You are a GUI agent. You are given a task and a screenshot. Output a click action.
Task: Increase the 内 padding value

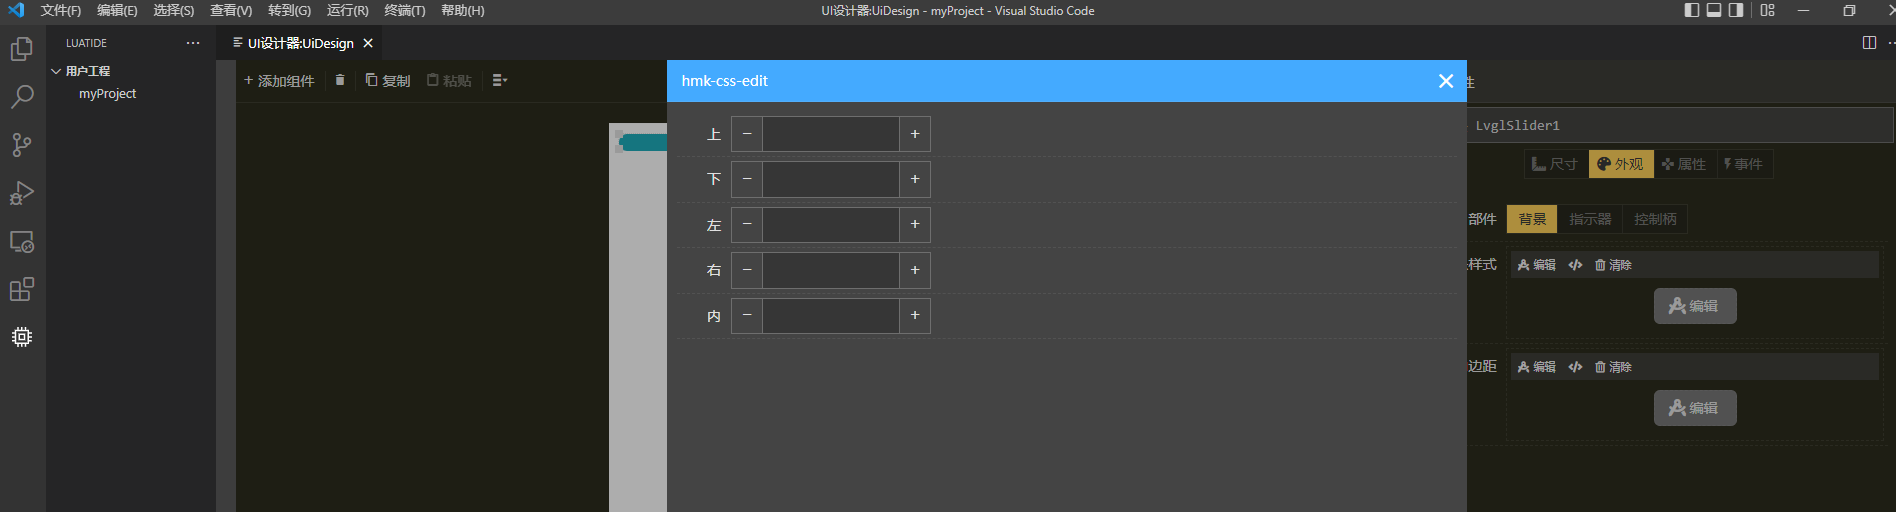(x=915, y=315)
